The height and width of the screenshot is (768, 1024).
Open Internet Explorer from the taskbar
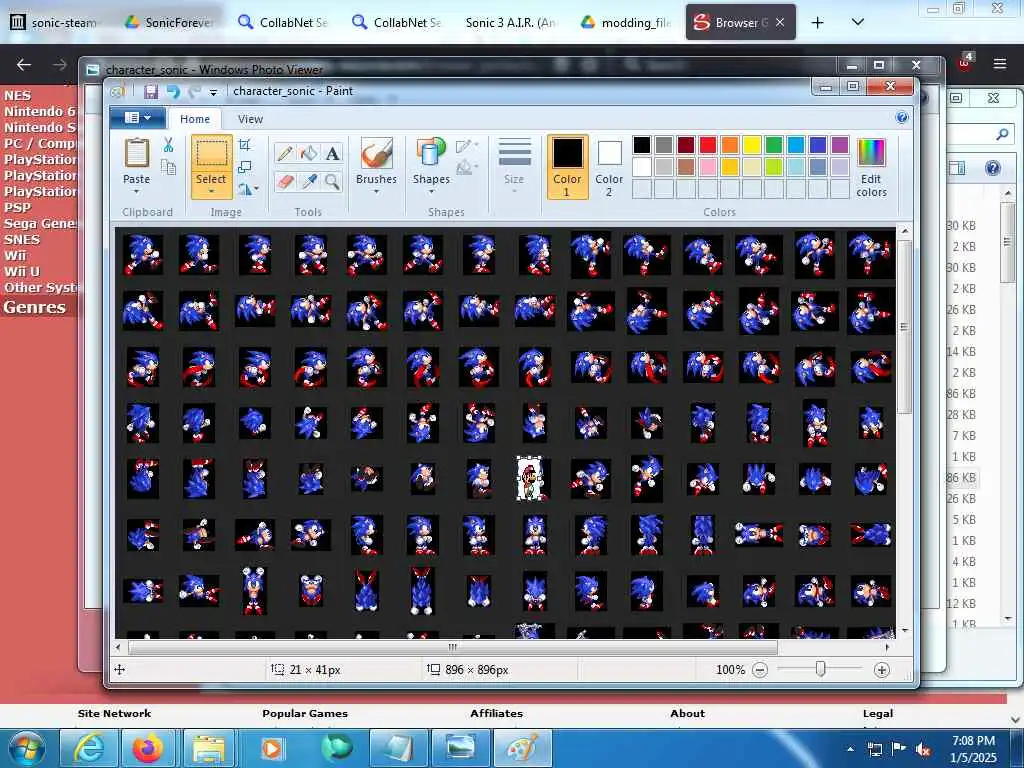point(88,748)
